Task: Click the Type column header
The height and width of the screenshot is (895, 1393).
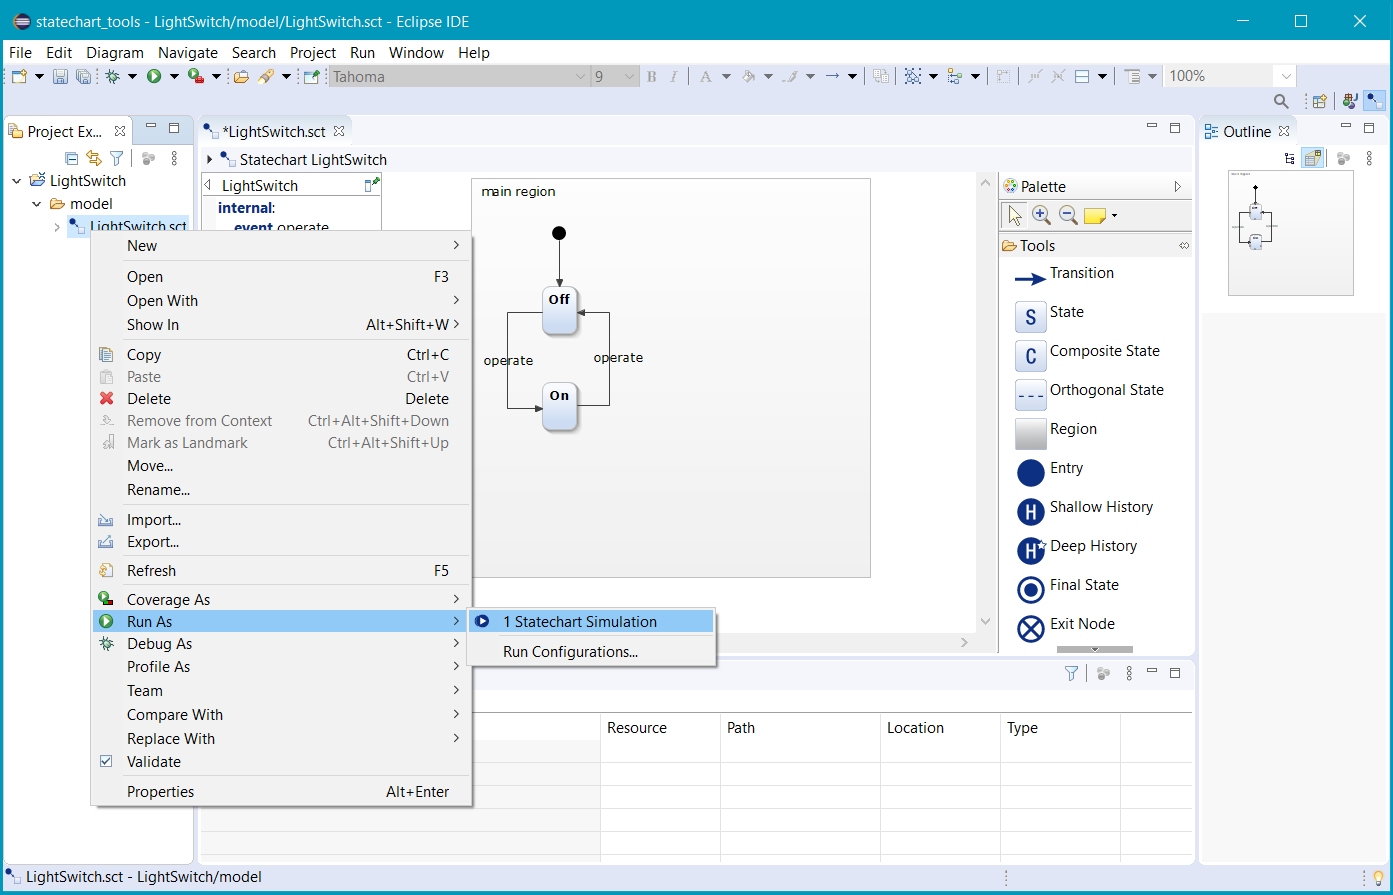Action: pos(1060,728)
